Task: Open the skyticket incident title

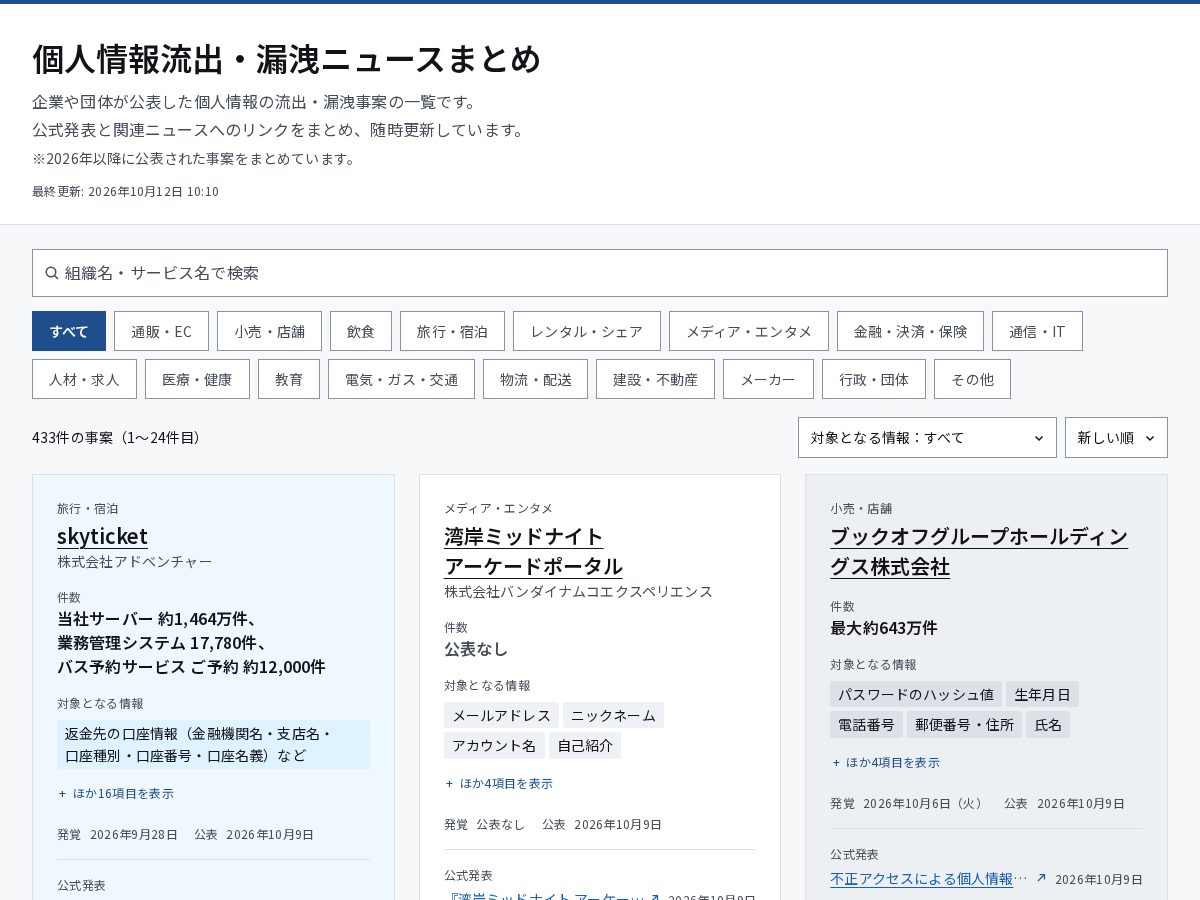Action: click(102, 536)
